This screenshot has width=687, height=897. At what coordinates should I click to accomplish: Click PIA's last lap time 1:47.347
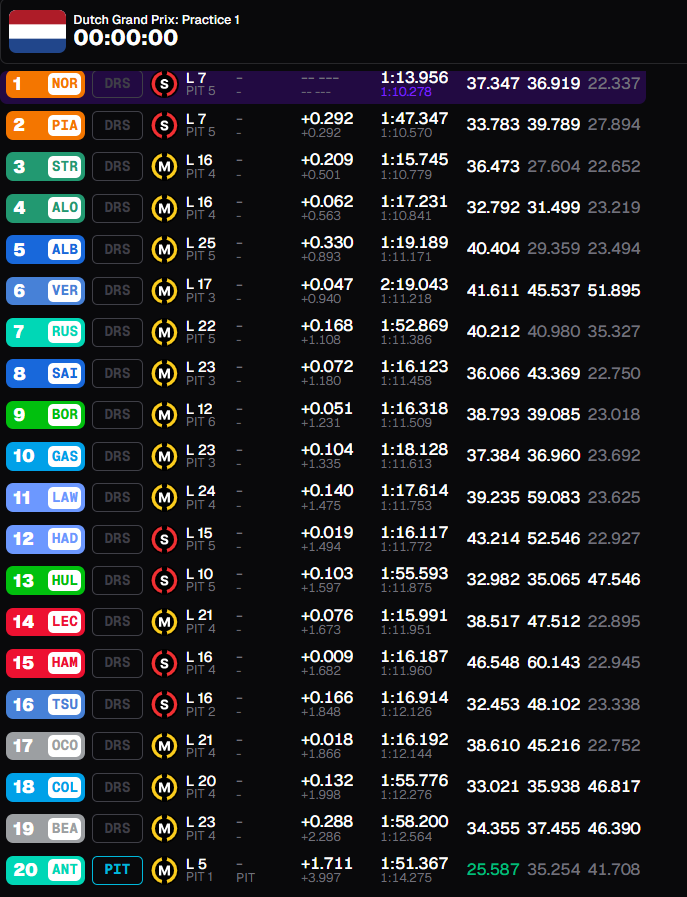(415, 118)
